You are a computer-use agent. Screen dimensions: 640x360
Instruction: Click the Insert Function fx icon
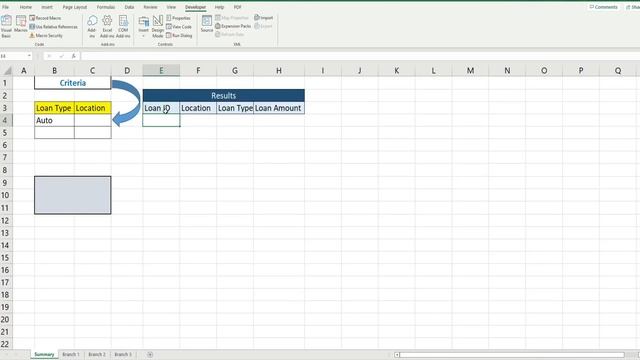click(73, 56)
